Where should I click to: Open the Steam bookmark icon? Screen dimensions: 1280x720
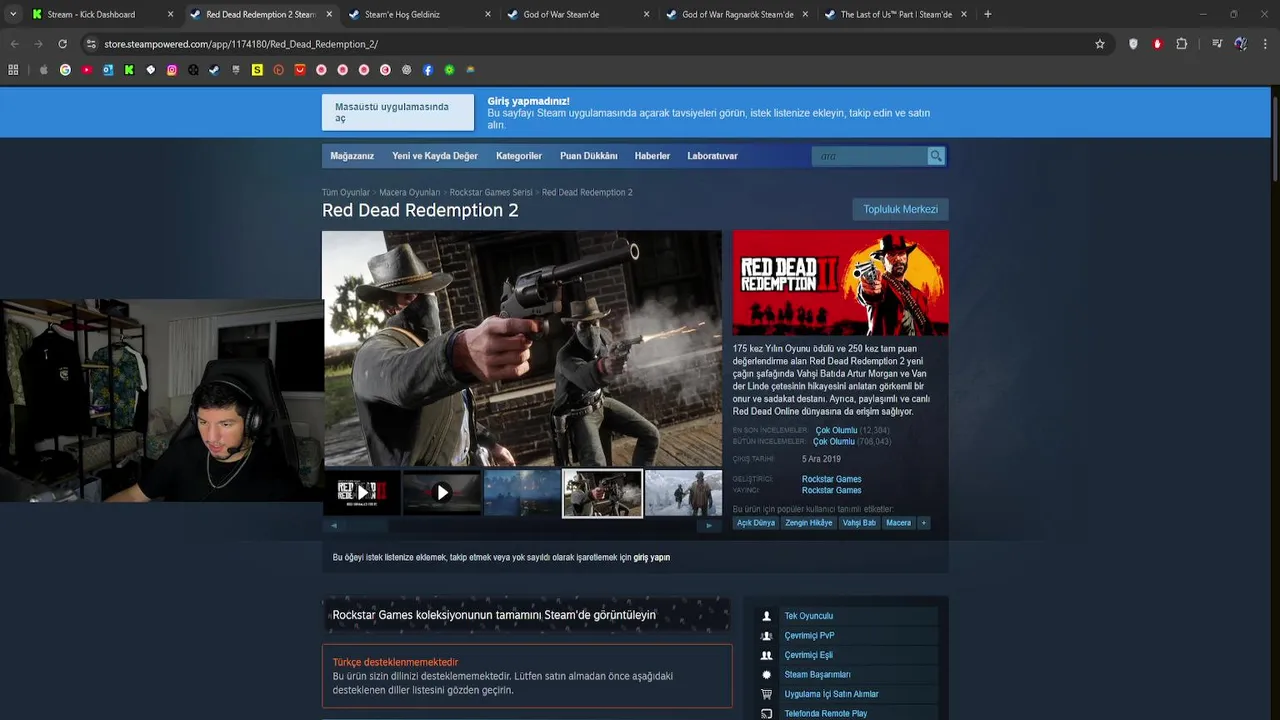tap(214, 70)
